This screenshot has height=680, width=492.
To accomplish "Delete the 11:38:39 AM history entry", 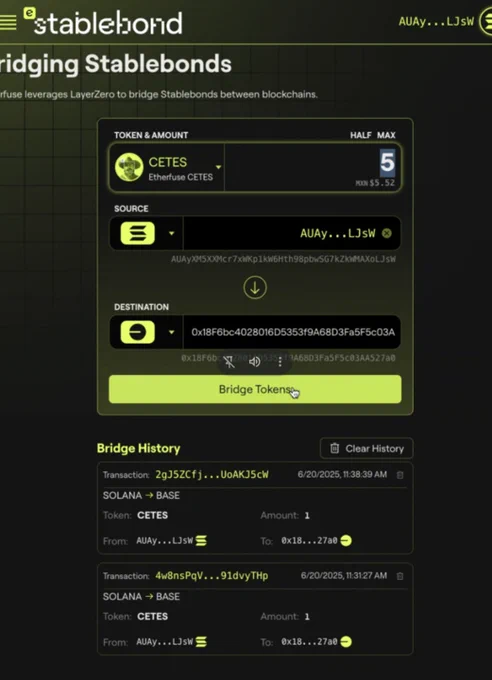I will pyautogui.click(x=400, y=475).
